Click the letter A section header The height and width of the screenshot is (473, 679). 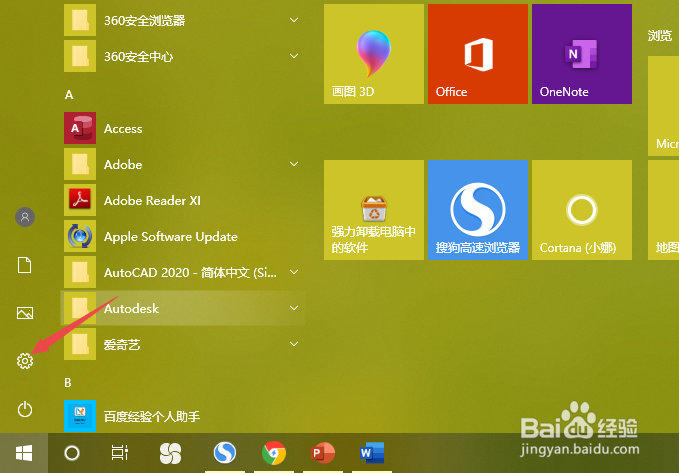pos(69,95)
